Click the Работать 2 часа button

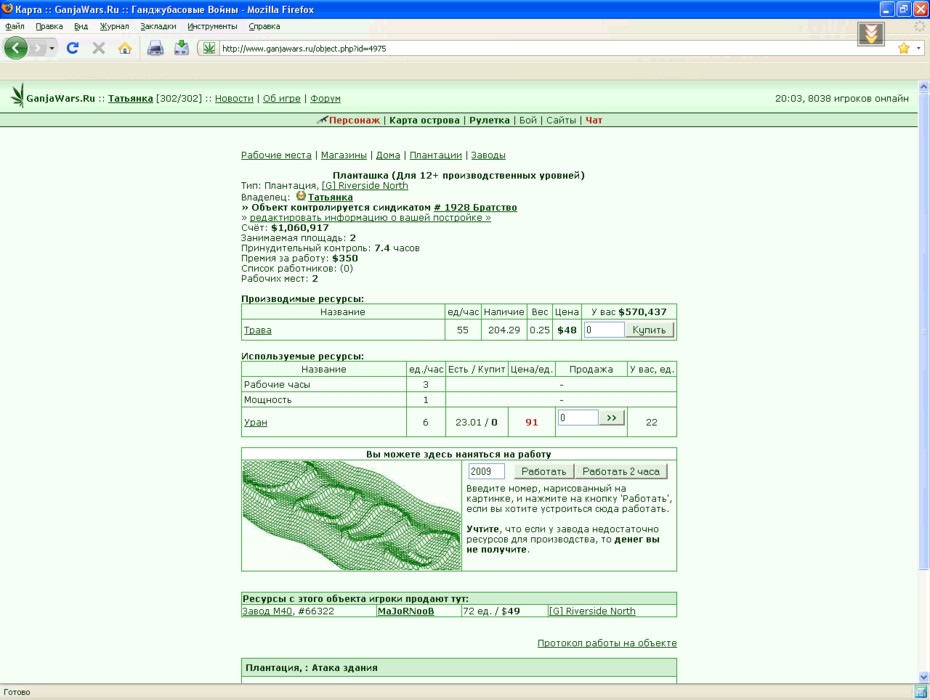[x=620, y=472]
